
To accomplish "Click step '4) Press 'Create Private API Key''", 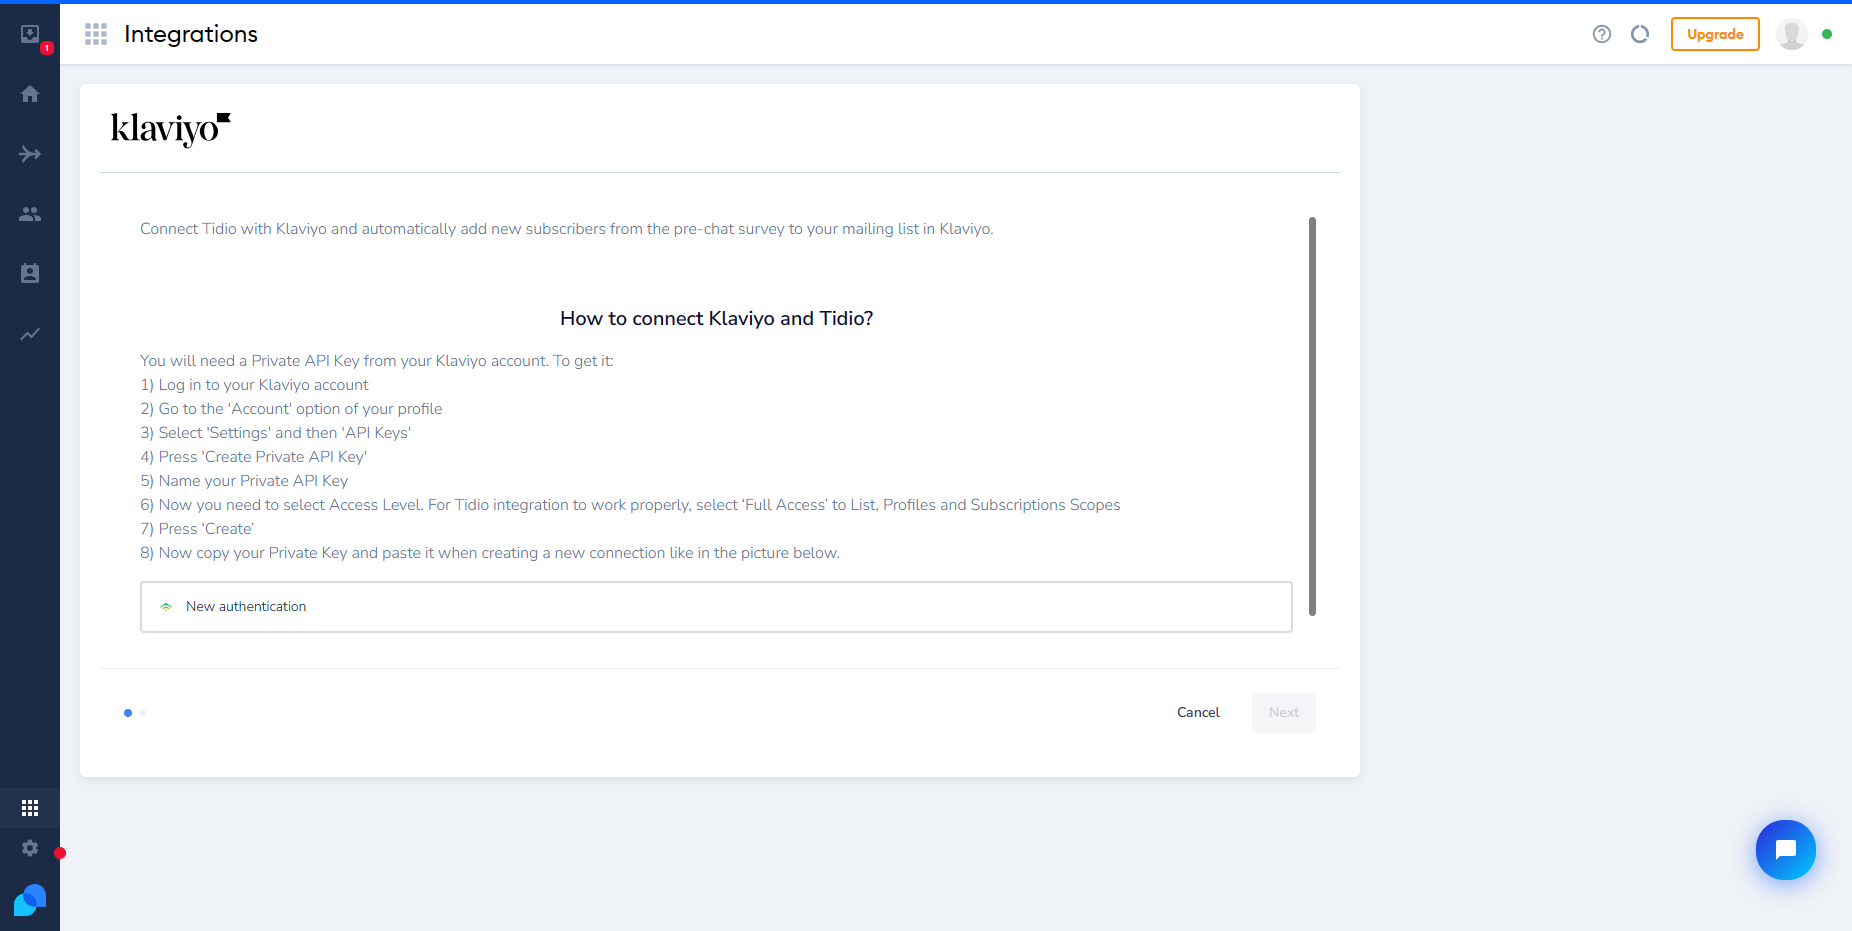I will [253, 457].
